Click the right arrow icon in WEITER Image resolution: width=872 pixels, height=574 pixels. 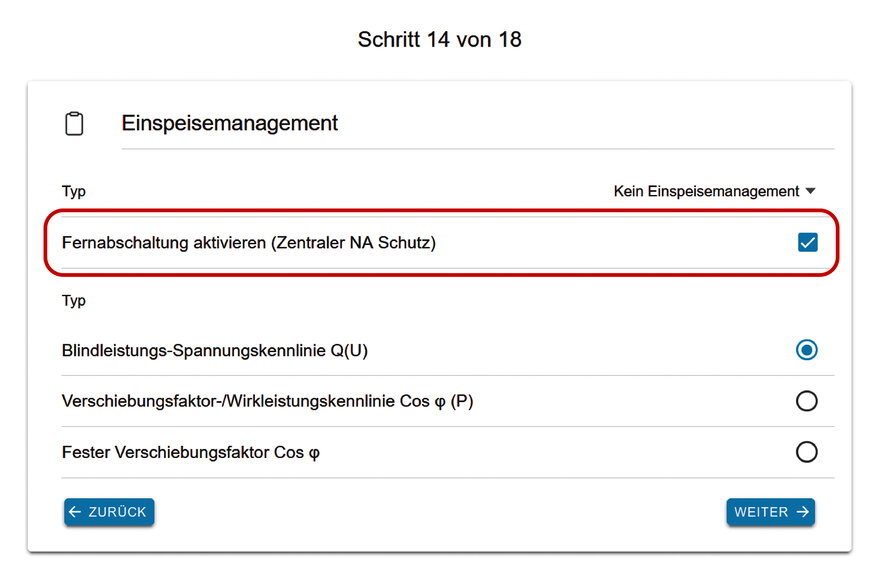coord(802,512)
